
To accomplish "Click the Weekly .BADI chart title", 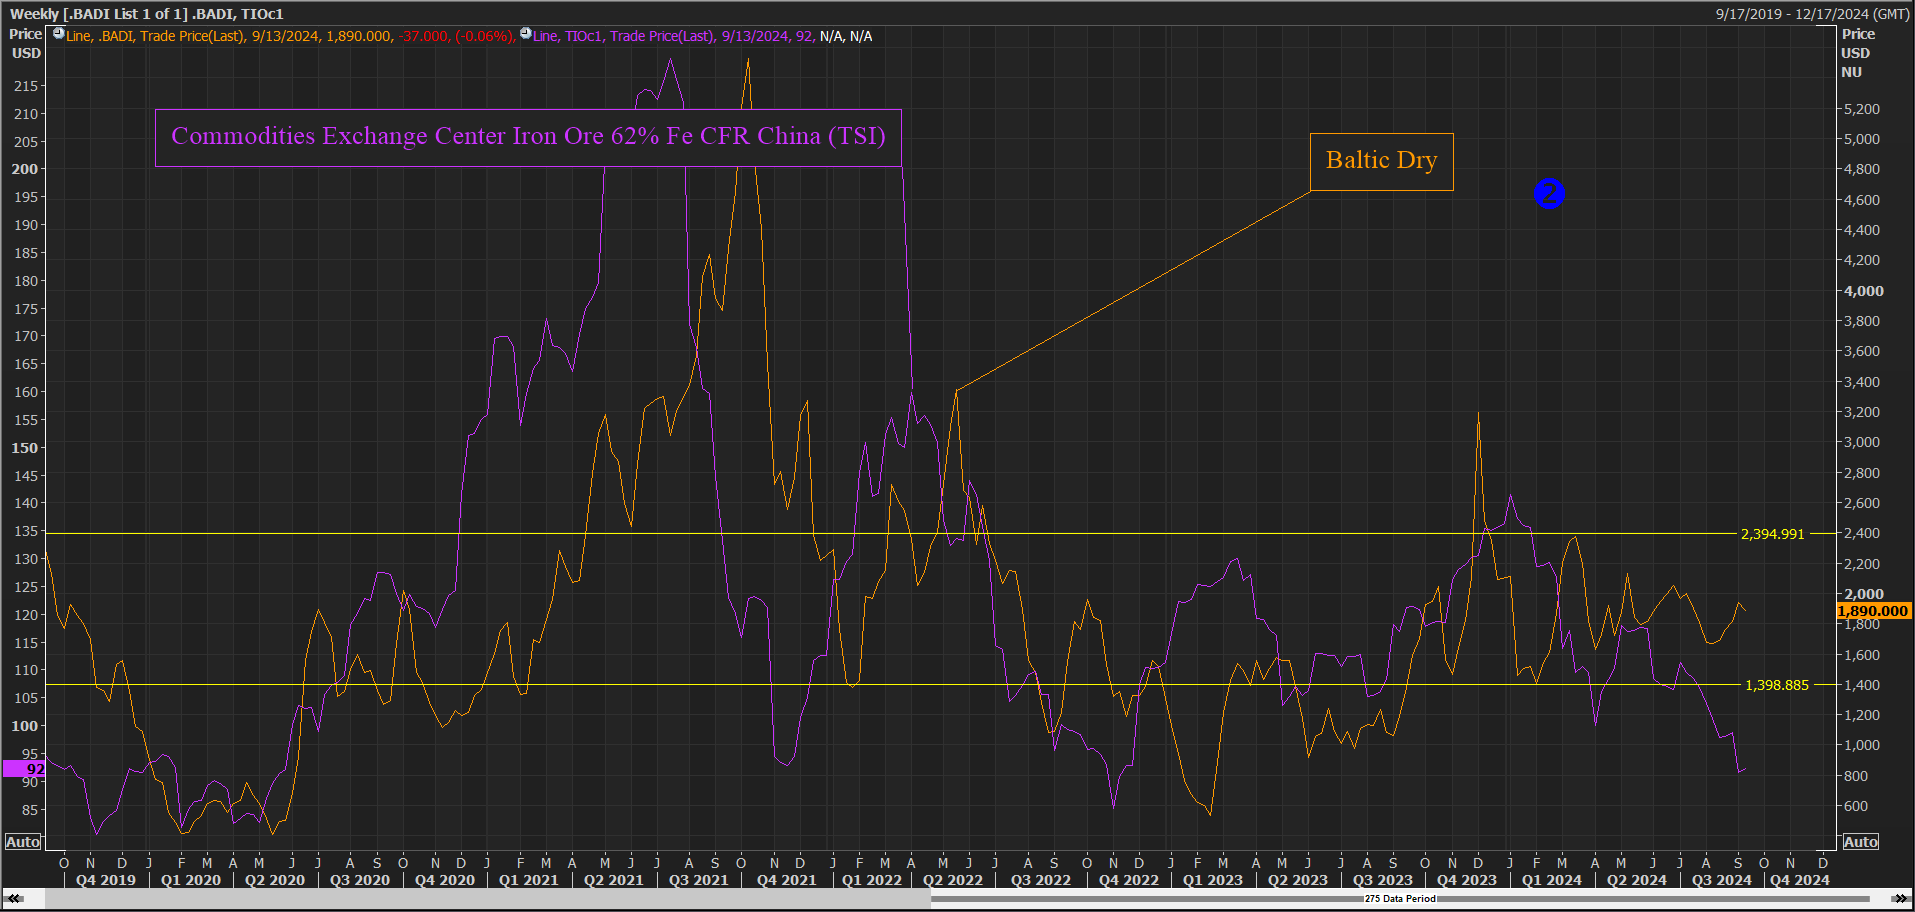I will coord(147,13).
